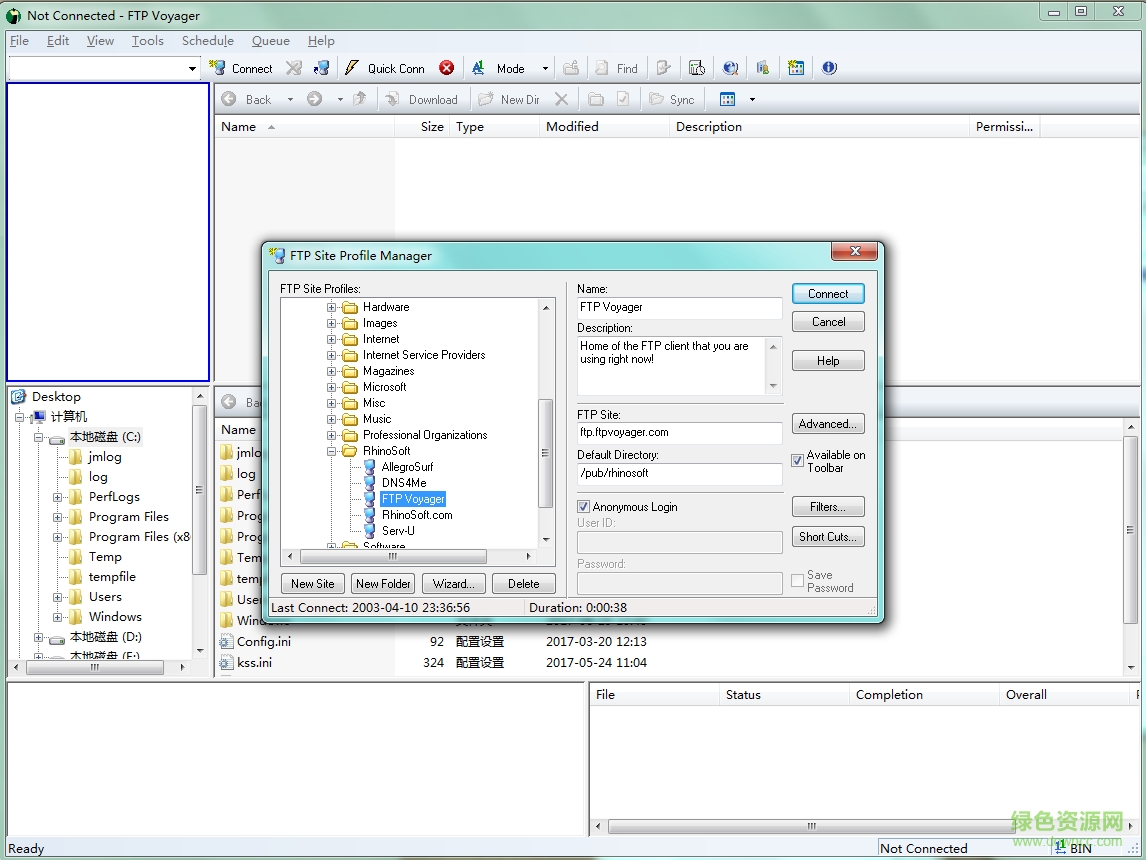Click the blue info icon in toolbar
Image resolution: width=1146 pixels, height=860 pixels.
click(x=829, y=68)
